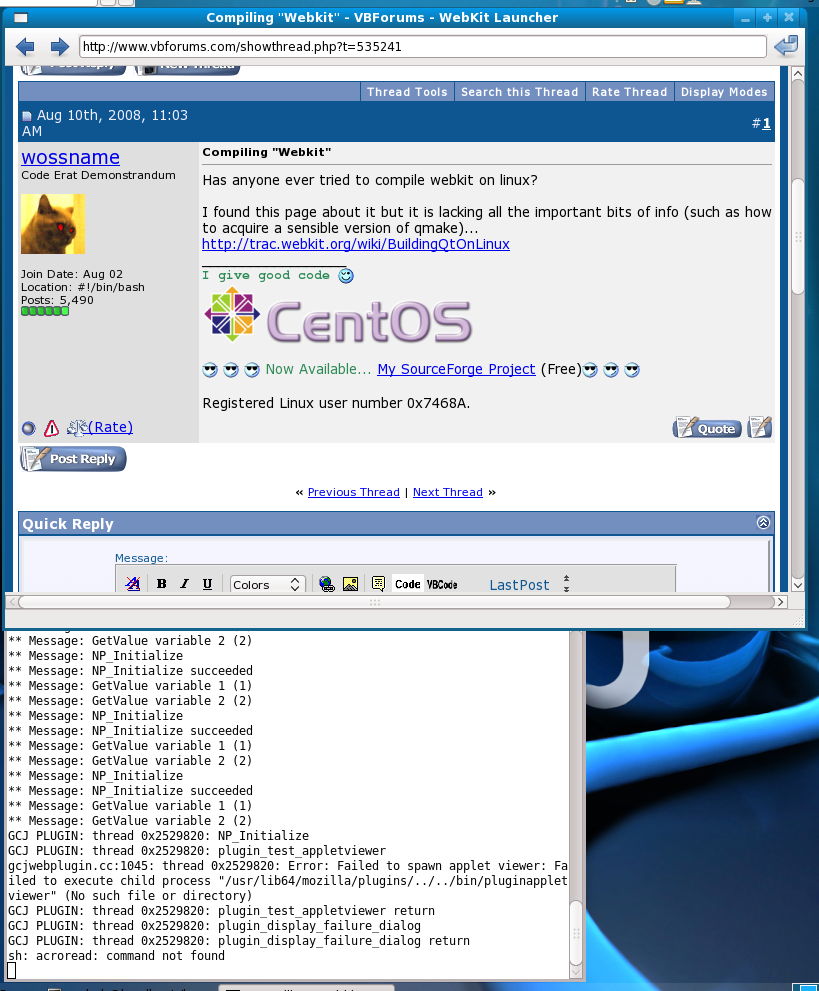Click the LastPost link in editor toolbar
819x991 pixels.
tap(519, 585)
